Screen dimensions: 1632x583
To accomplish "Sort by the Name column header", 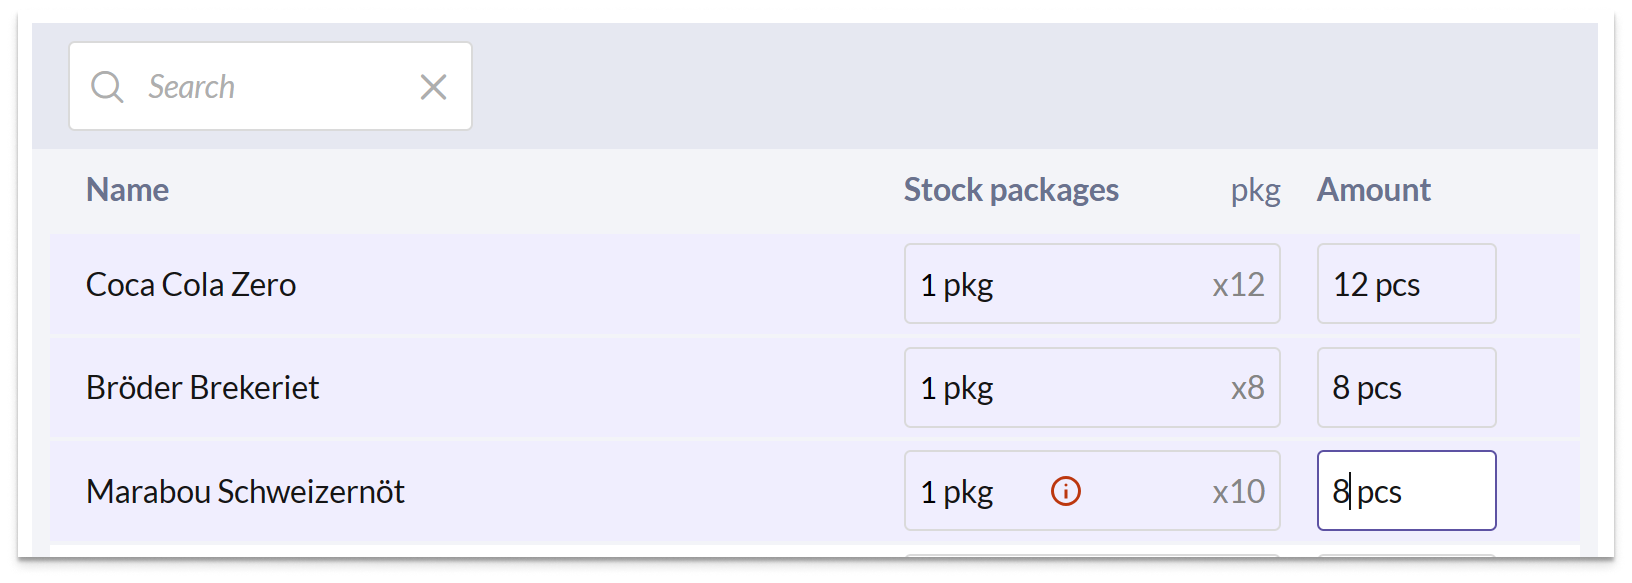I will point(127,190).
